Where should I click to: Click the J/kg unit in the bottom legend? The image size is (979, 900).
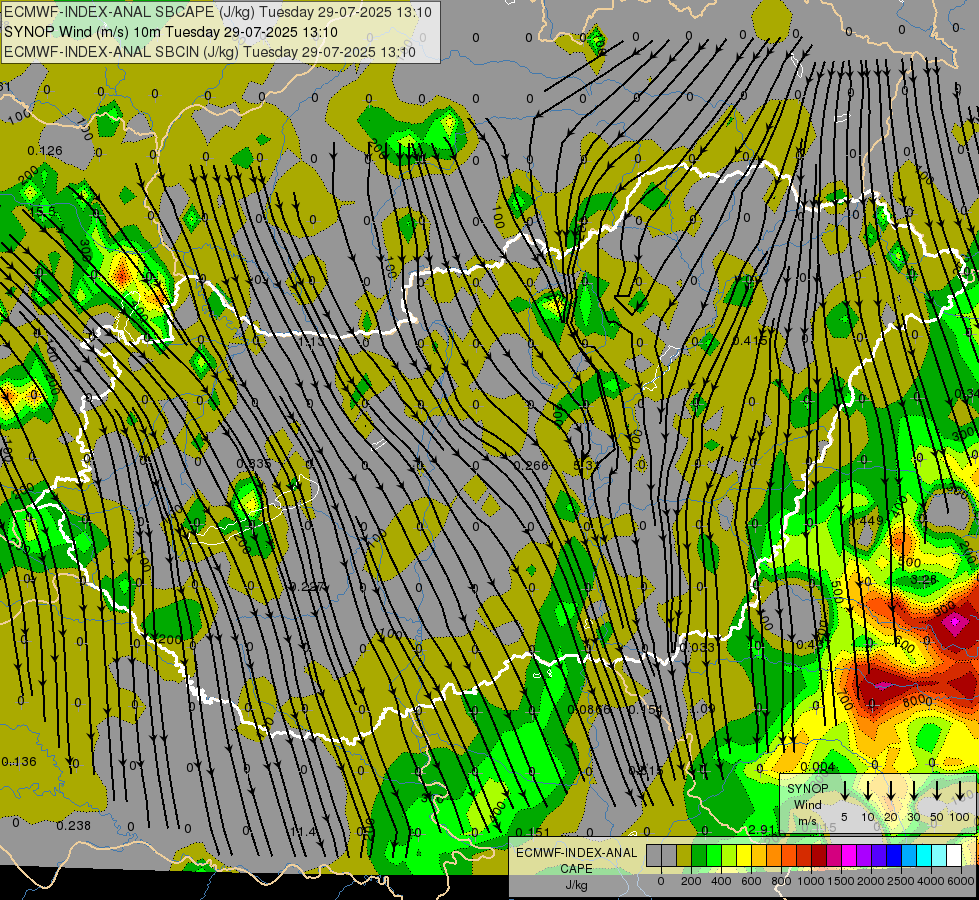(x=576, y=885)
